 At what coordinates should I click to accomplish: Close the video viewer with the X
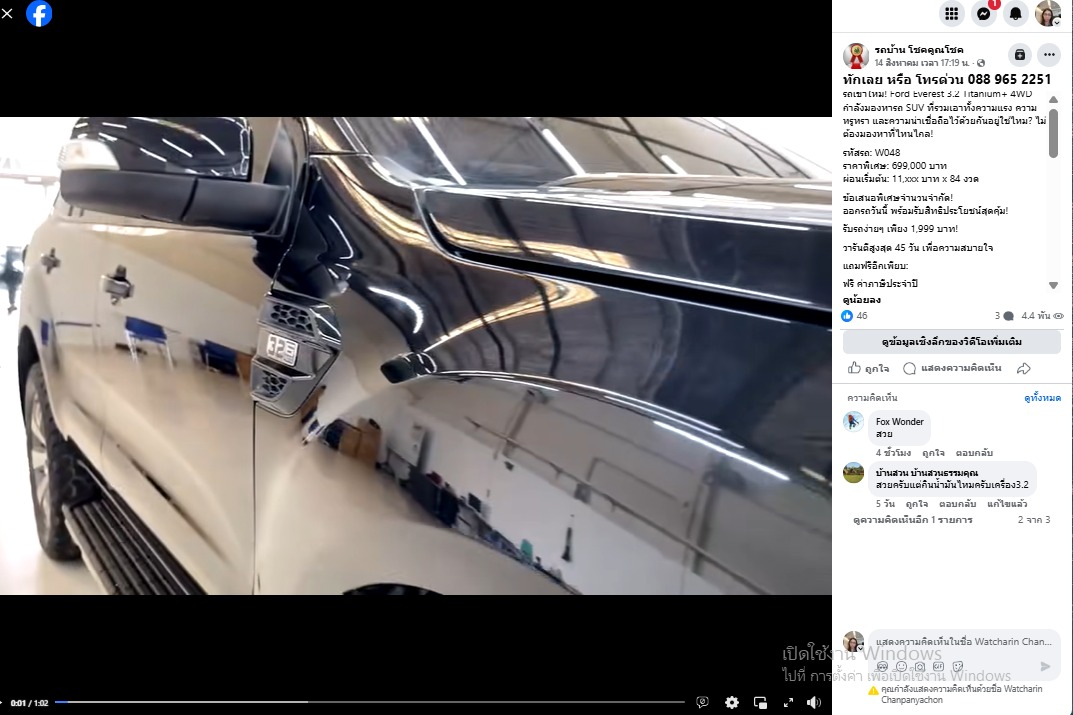tap(7, 14)
